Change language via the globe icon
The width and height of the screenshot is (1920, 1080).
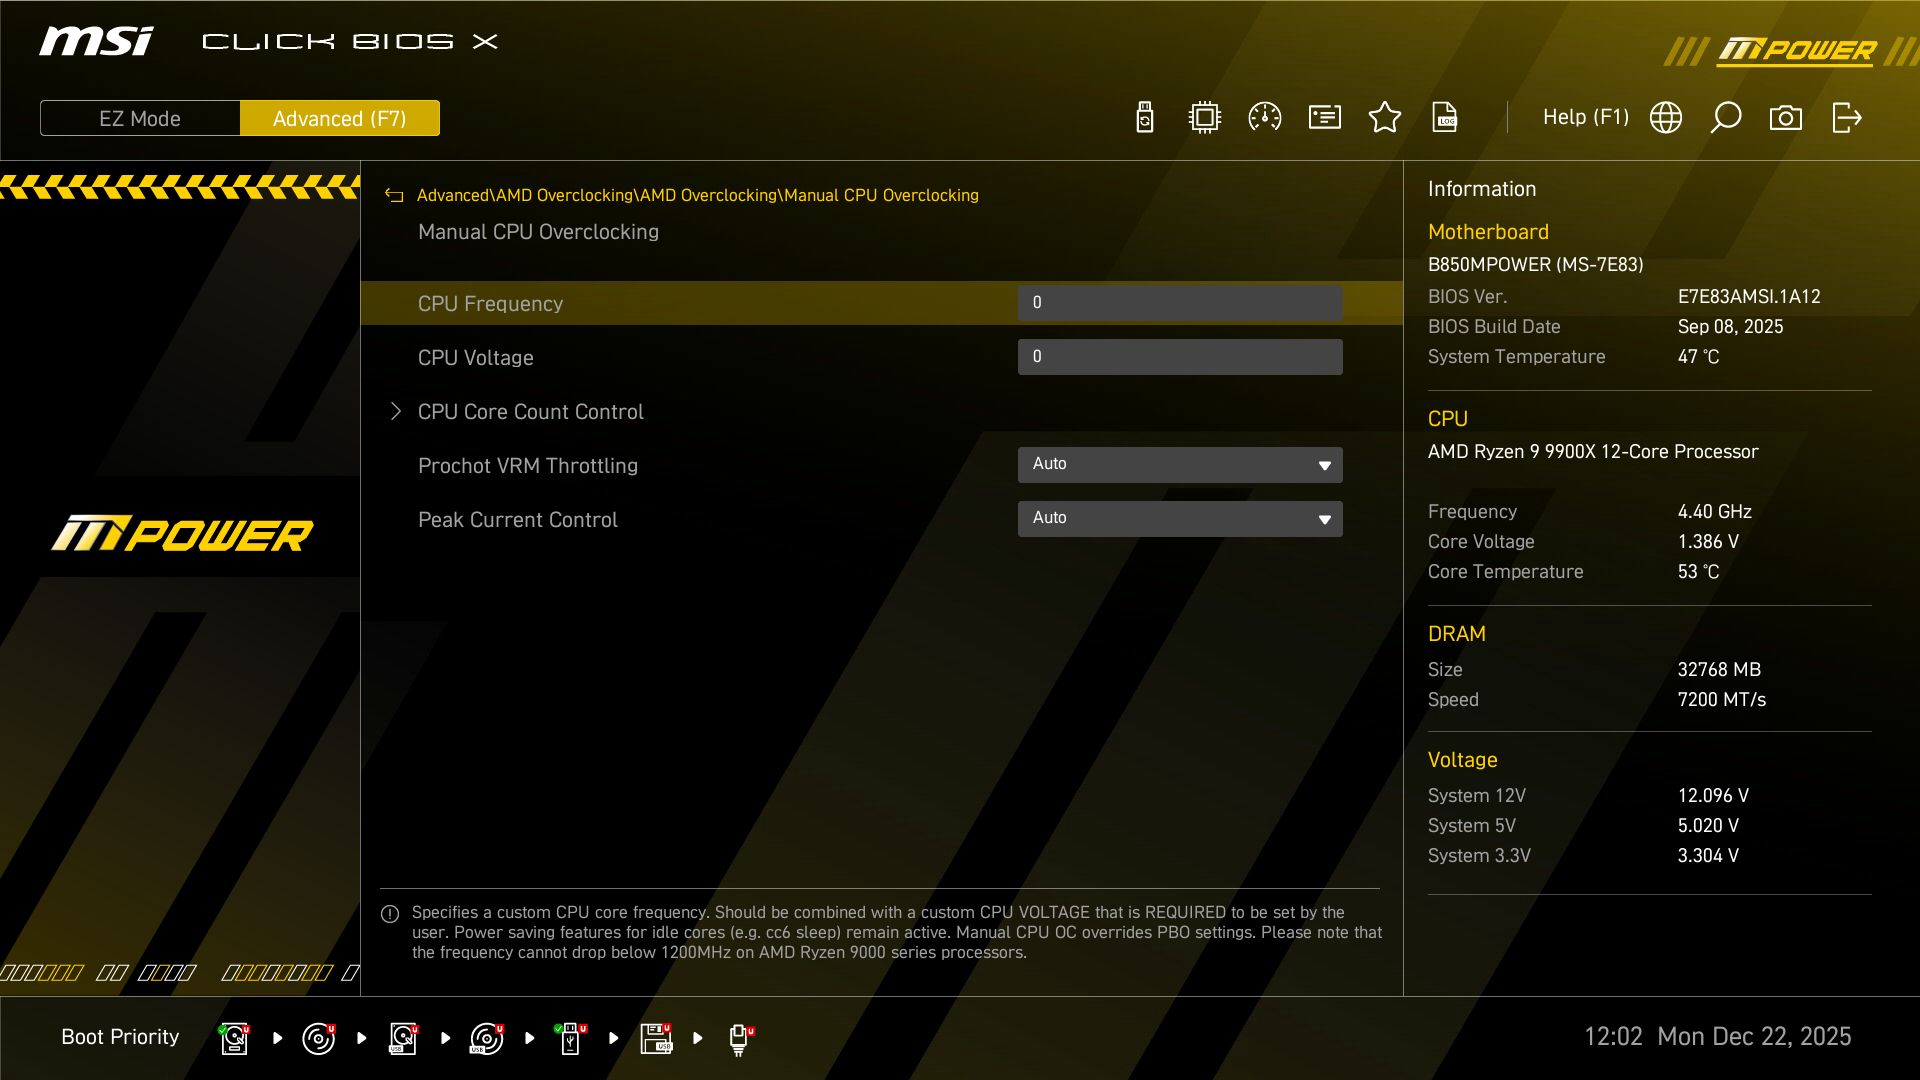coord(1665,117)
